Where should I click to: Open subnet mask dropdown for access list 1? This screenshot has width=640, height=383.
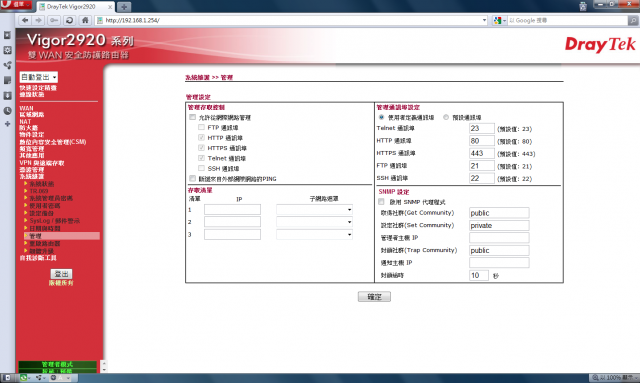click(314, 210)
